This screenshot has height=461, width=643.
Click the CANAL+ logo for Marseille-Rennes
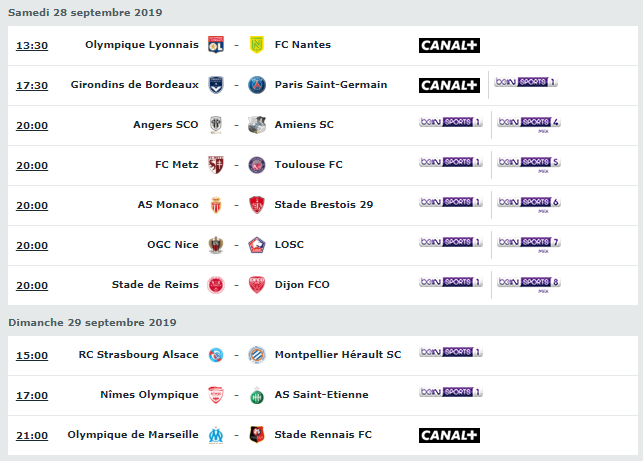coord(449,436)
